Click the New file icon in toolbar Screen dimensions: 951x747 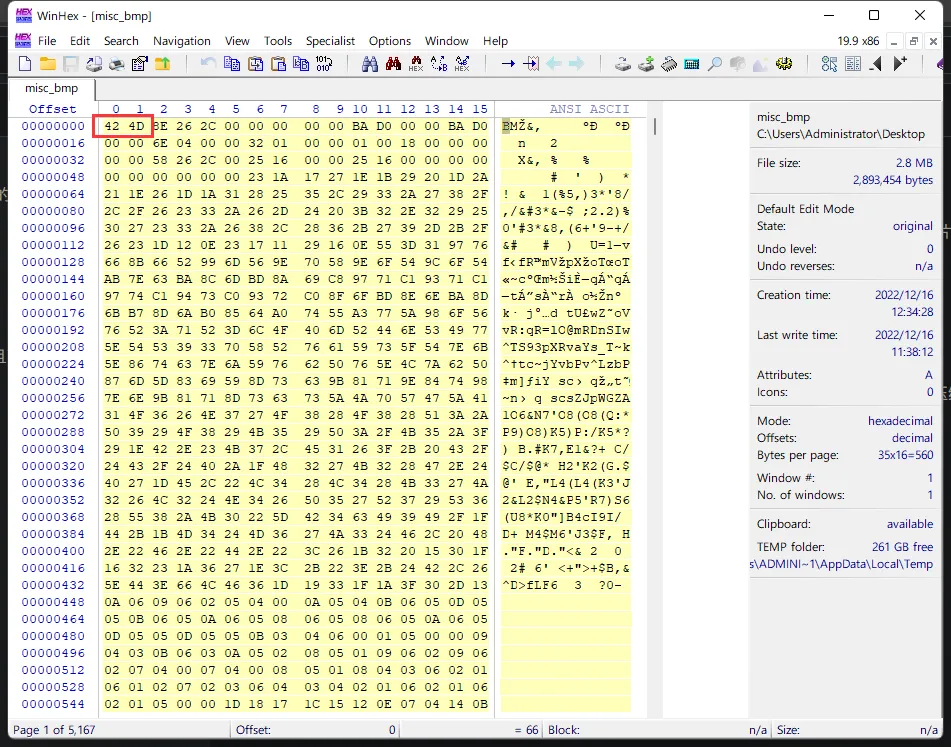pyautogui.click(x=25, y=64)
